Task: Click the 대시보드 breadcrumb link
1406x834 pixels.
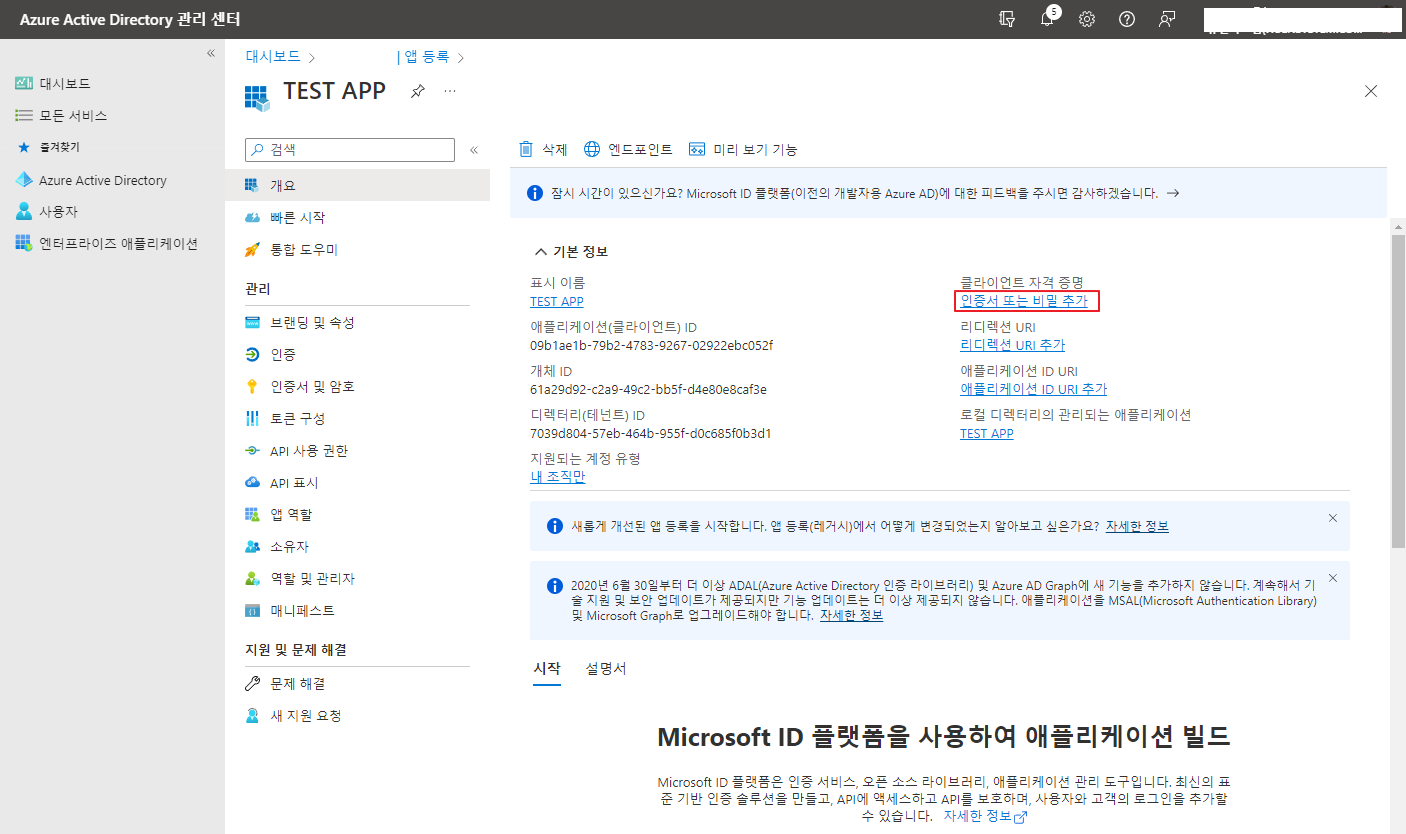Action: (x=273, y=57)
